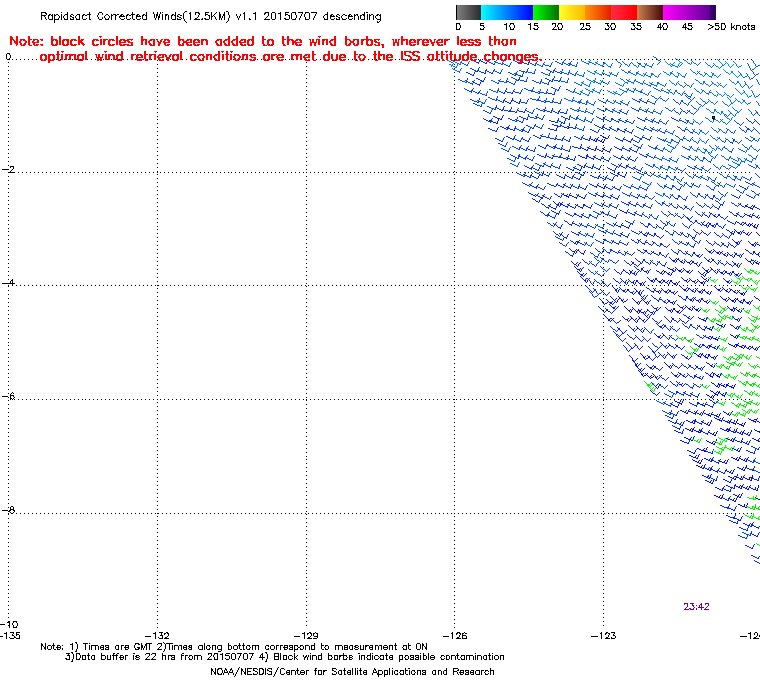This screenshot has height=688, width=760.
Task: Click the -4 latitude axis label
Action: click(8, 283)
